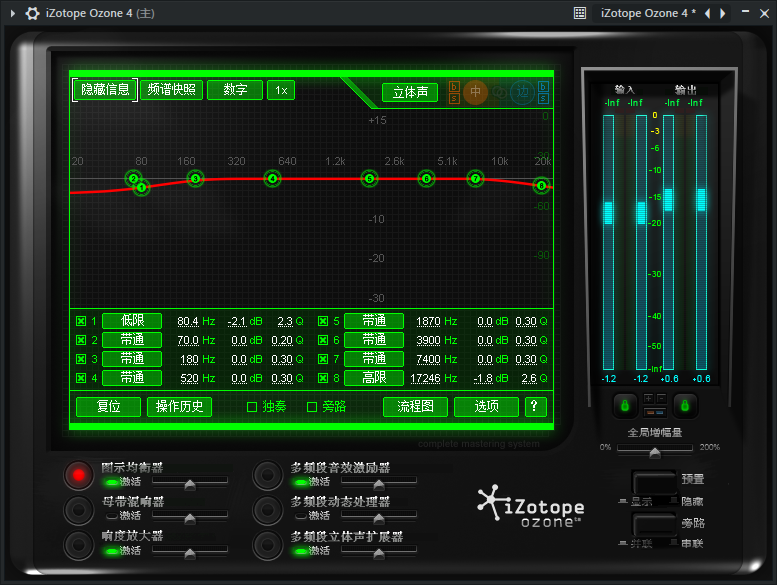
Task: Expand the plugin menu arrow in title bar
Action: (x=13, y=13)
